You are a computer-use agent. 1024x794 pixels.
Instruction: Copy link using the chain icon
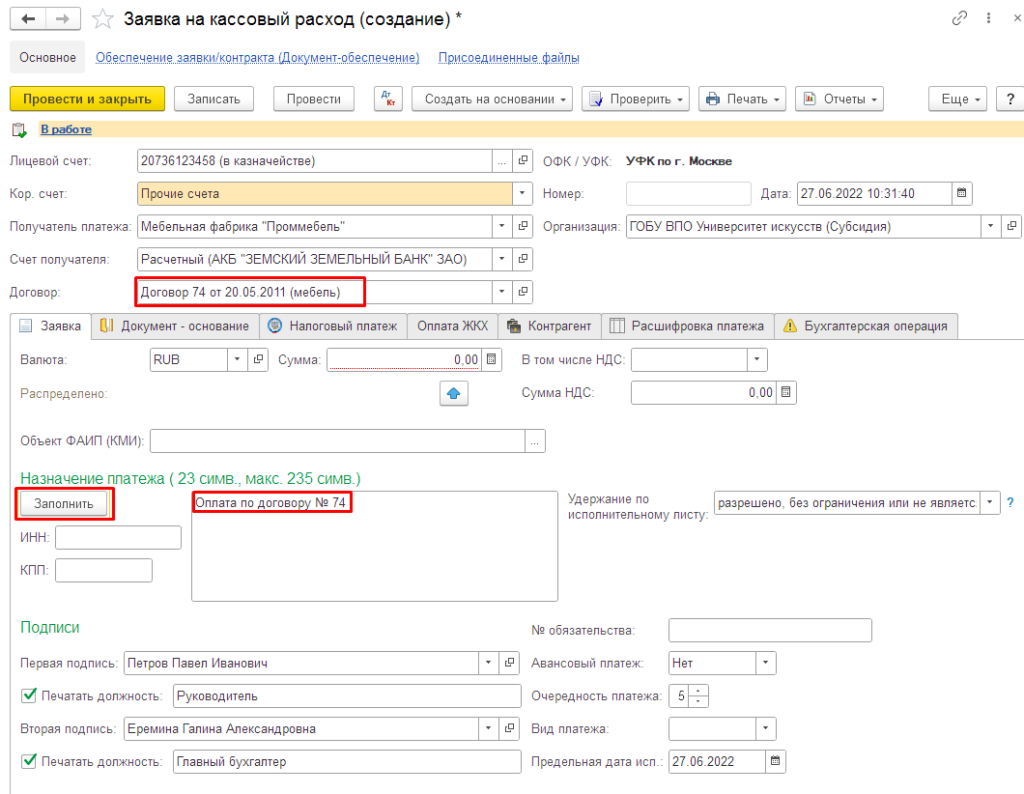click(961, 19)
